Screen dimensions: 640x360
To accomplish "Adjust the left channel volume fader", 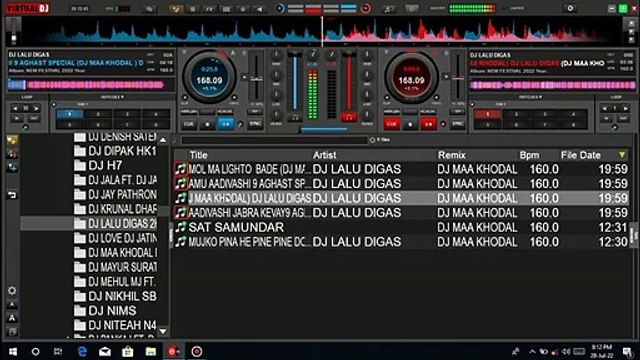I will pyautogui.click(x=295, y=81).
